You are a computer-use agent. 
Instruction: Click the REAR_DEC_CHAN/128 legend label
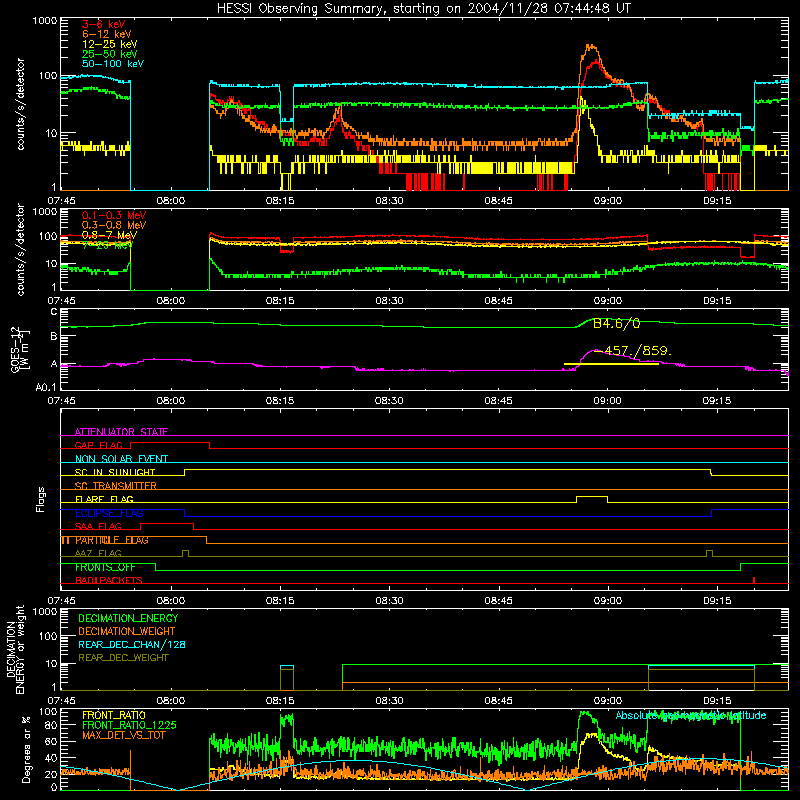pyautogui.click(x=132, y=644)
